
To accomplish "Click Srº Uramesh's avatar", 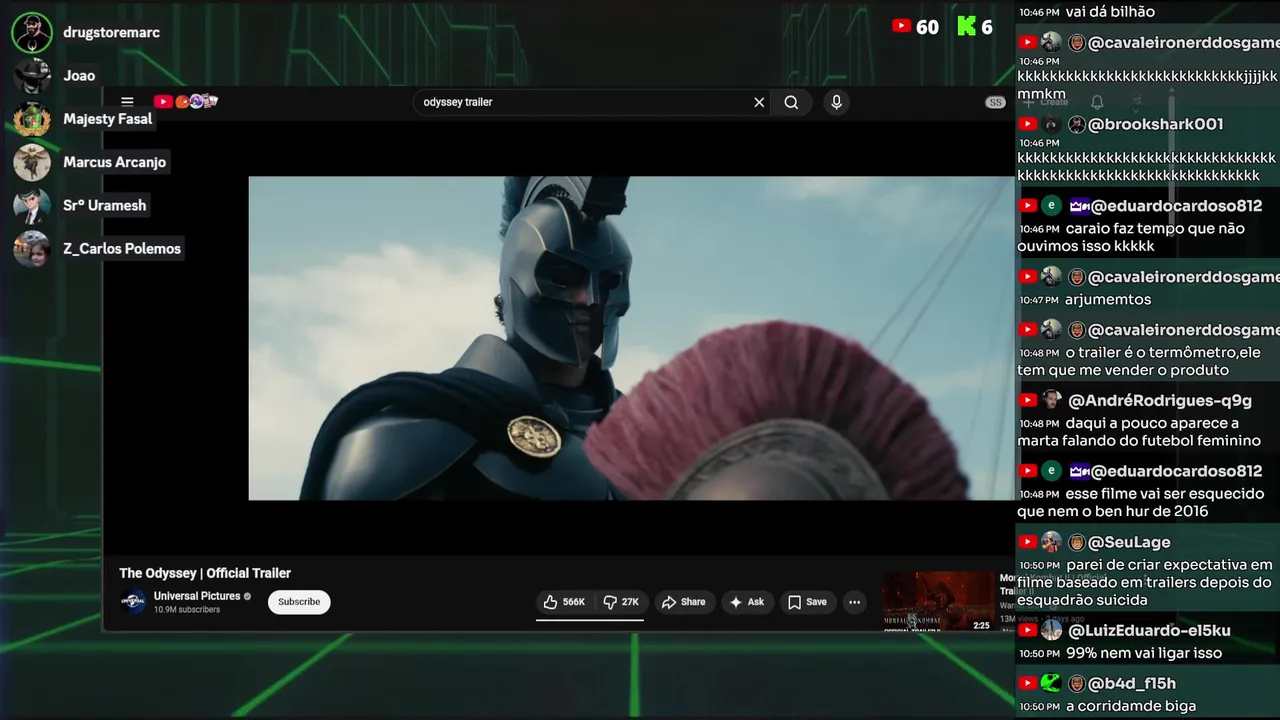I will [32, 205].
